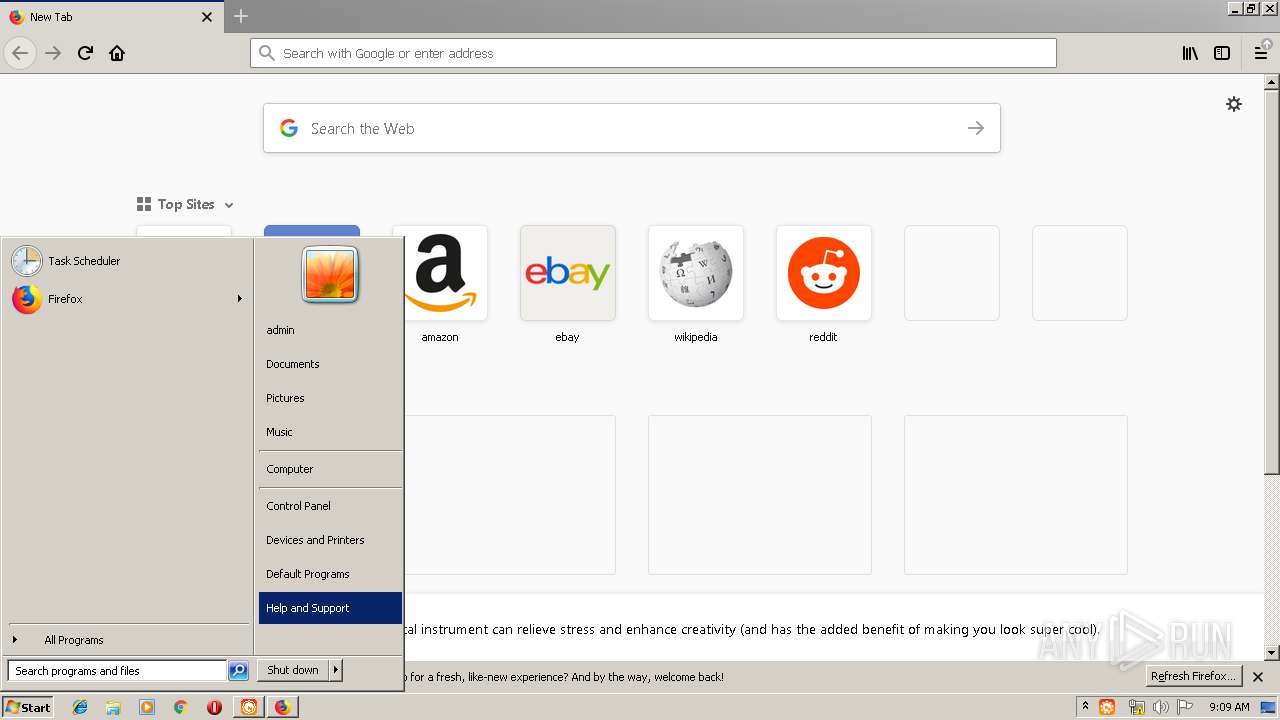Open Windows Explorer folder from taskbar

113,707
